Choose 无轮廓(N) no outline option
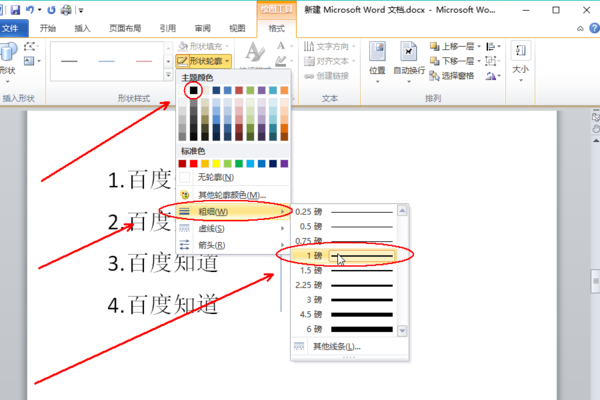The width and height of the screenshot is (600, 400). [x=233, y=177]
